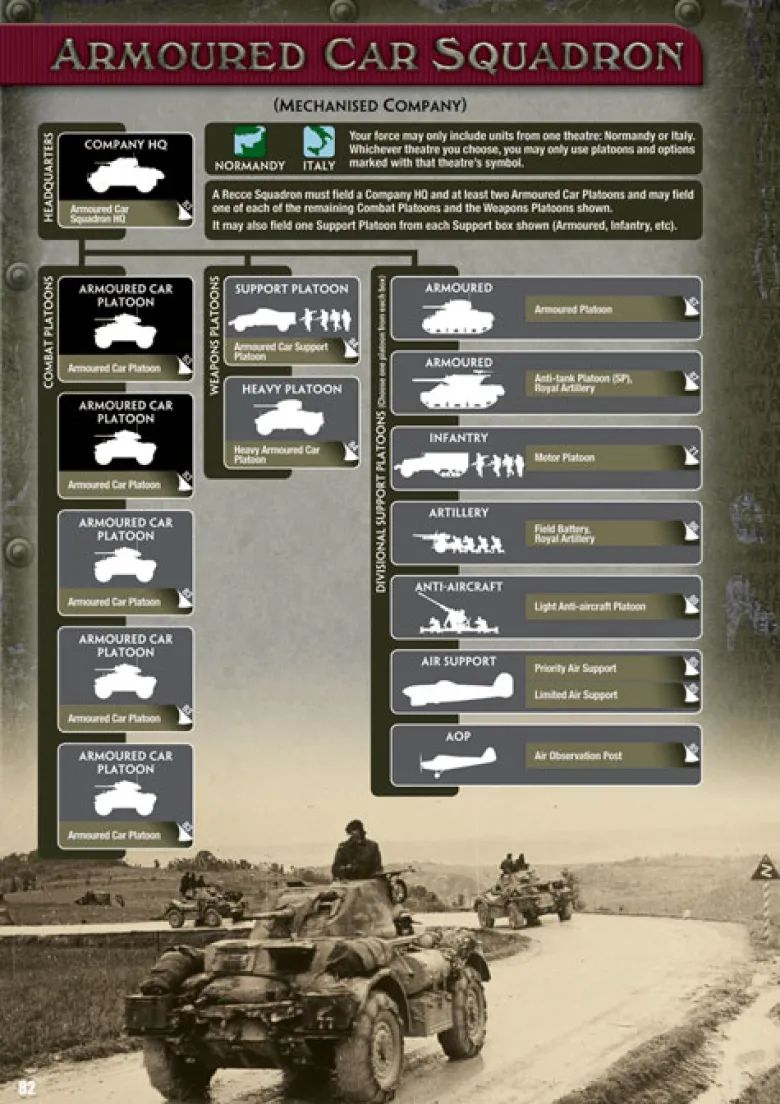The image size is (780, 1104).
Task: Select the Armoured Car Support Platoon label
Action: point(280,351)
